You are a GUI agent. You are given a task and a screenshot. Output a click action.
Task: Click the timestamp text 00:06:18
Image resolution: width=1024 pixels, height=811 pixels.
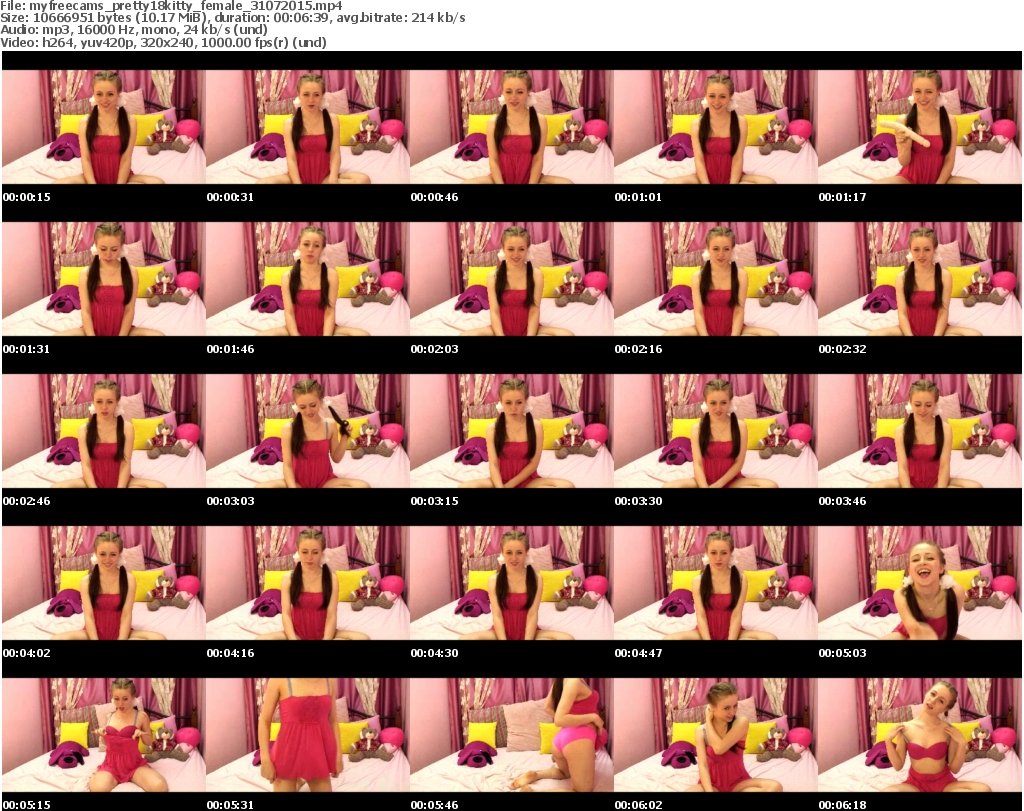coord(842,805)
